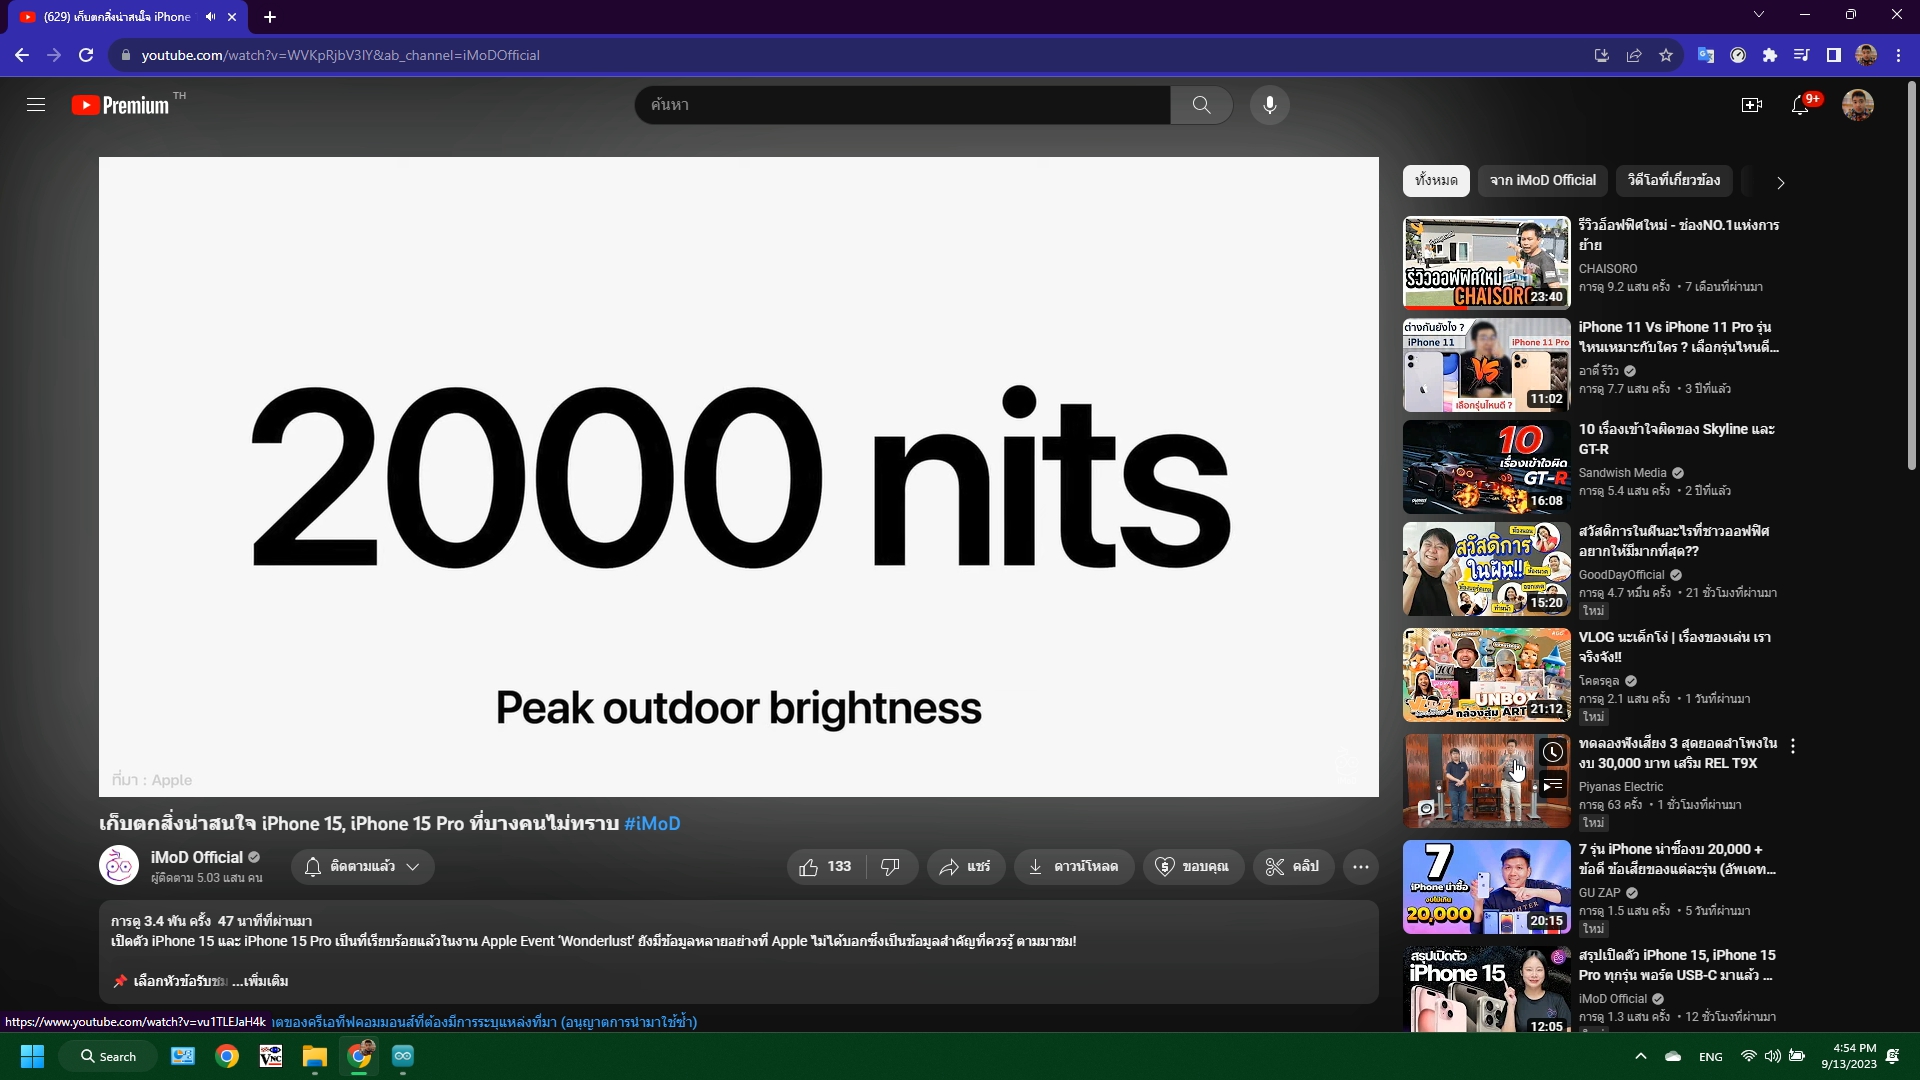Image resolution: width=1920 pixels, height=1080 pixels.
Task: Open the iMoD Official verified badge
Action: click(x=254, y=857)
